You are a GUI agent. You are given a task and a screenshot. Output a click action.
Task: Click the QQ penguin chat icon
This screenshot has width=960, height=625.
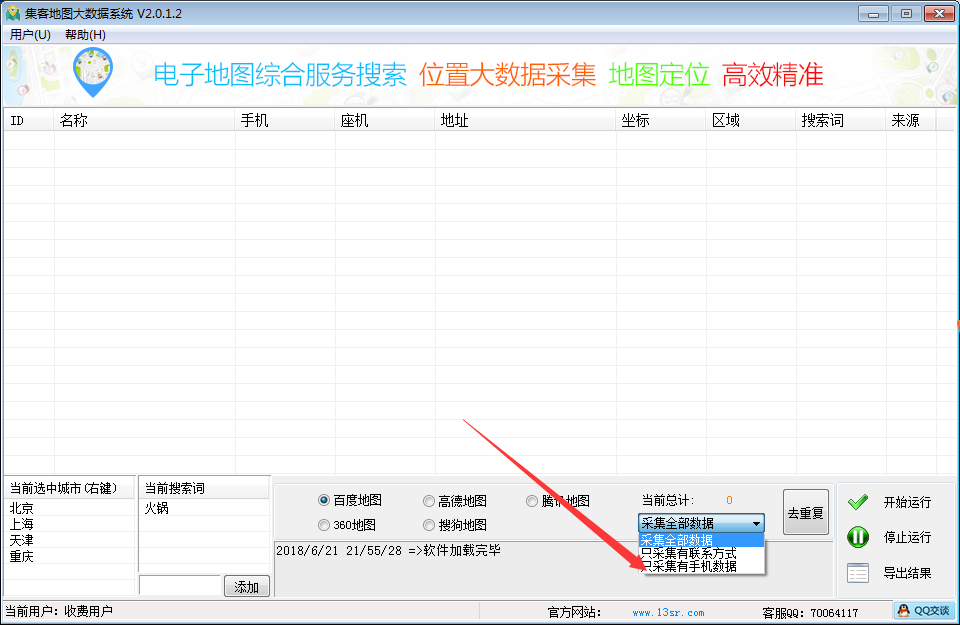(x=903, y=610)
